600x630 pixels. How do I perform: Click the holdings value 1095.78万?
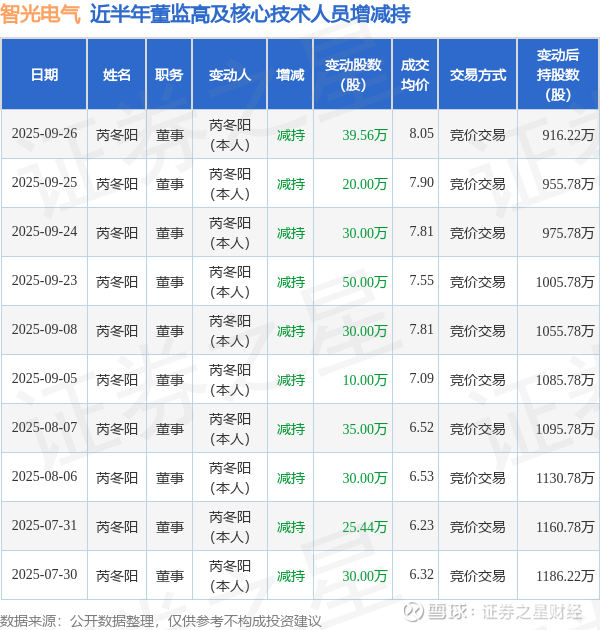pos(565,429)
